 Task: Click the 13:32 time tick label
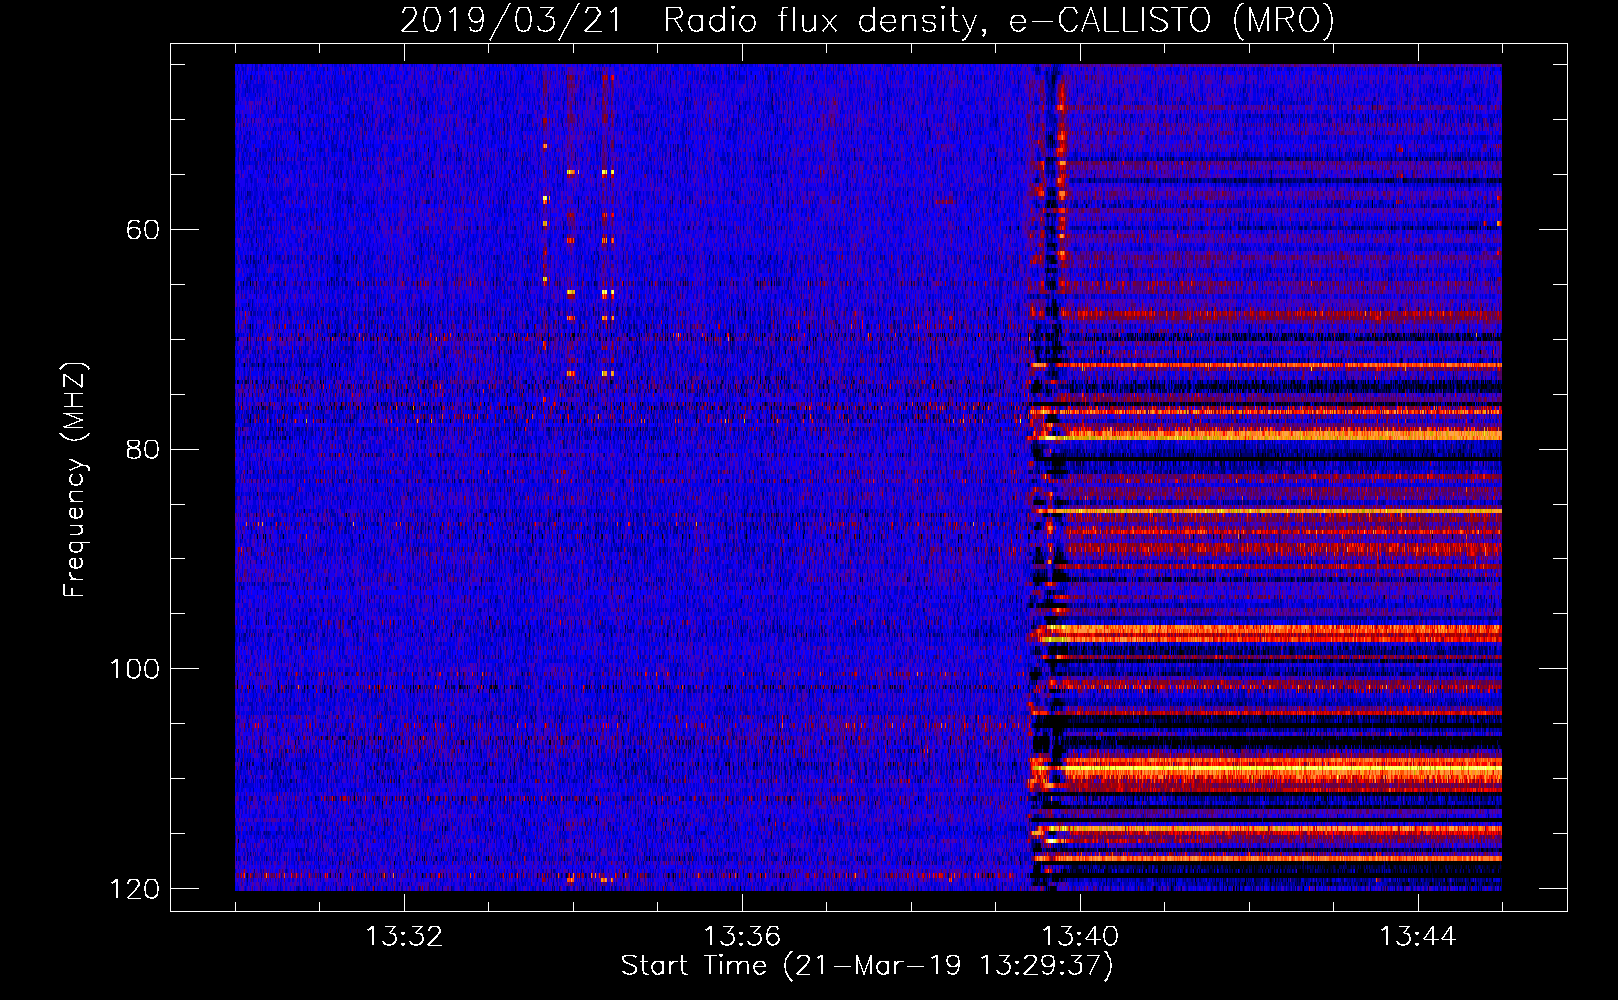point(404,937)
